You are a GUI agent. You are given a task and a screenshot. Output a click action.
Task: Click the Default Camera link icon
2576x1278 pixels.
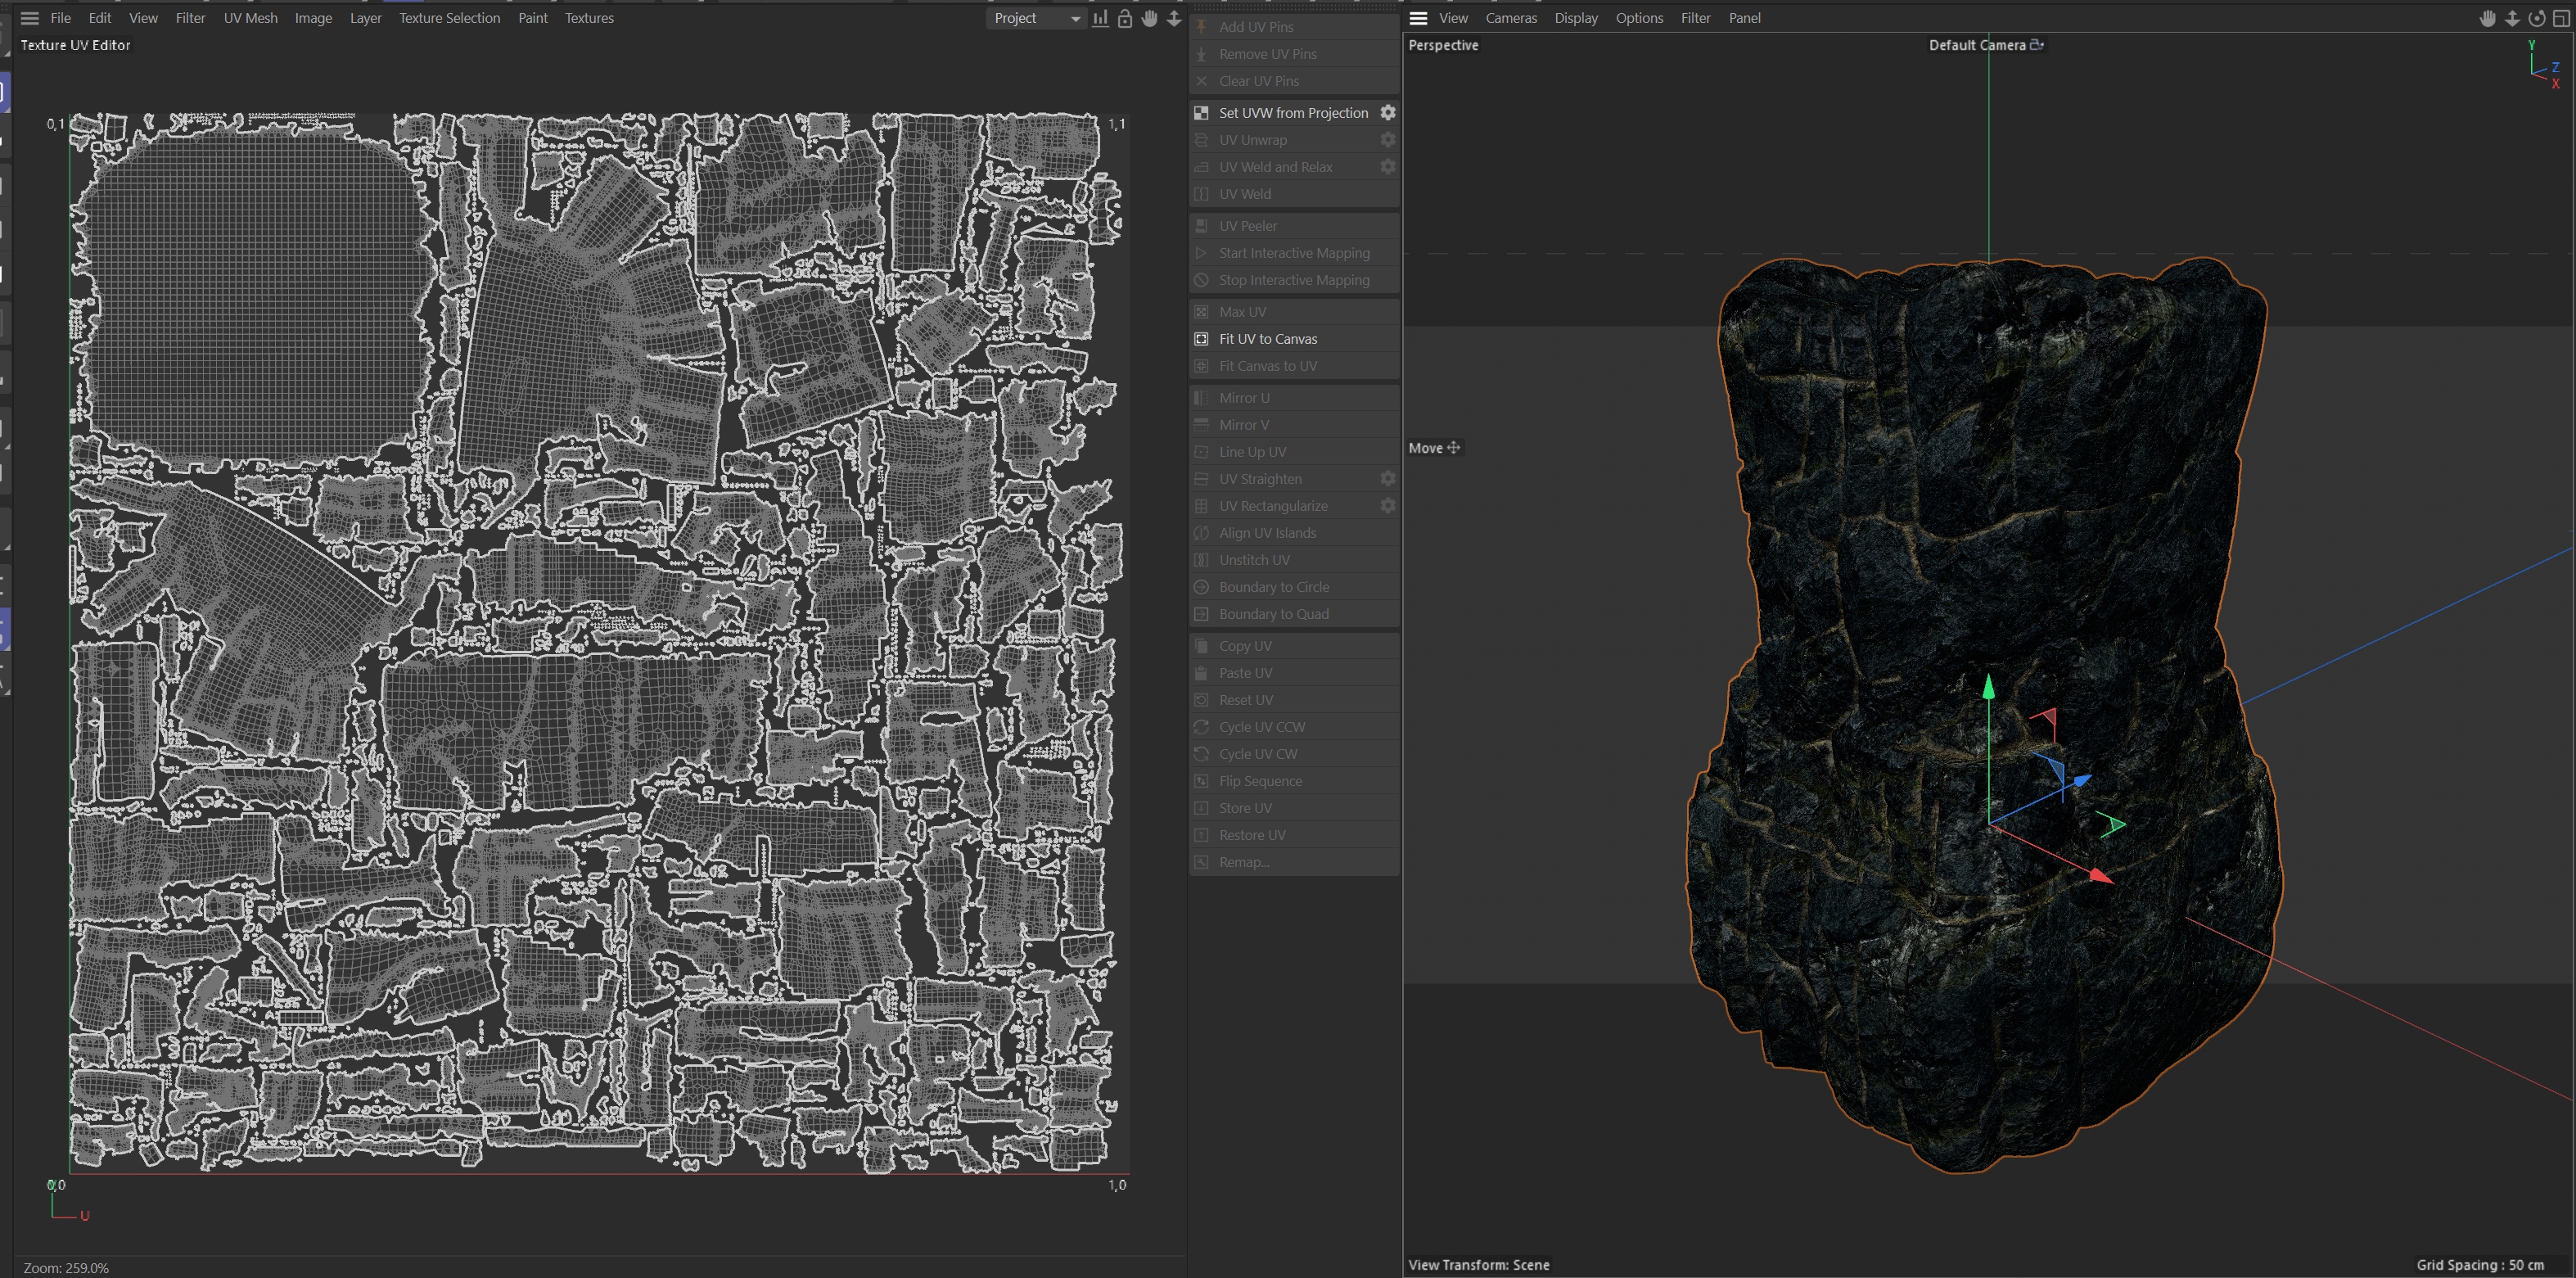coord(2037,45)
